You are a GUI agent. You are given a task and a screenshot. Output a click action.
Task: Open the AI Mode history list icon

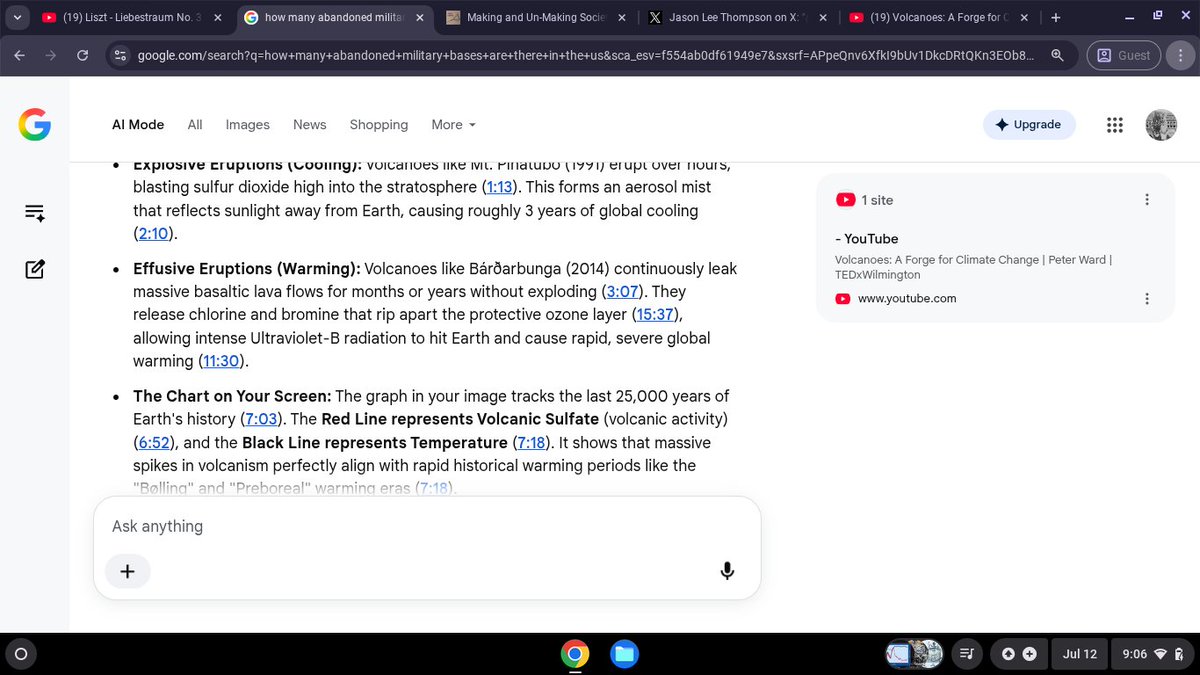click(x=35, y=213)
